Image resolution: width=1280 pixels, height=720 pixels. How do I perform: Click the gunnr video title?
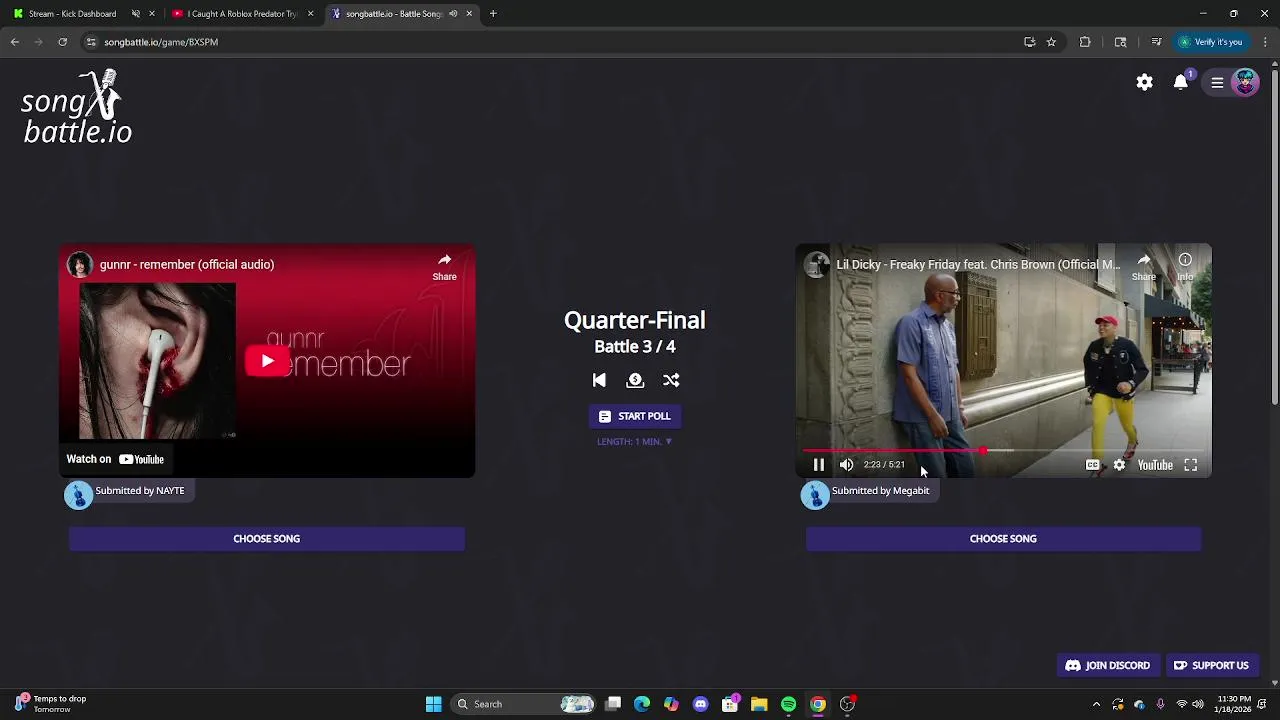pyautogui.click(x=187, y=264)
